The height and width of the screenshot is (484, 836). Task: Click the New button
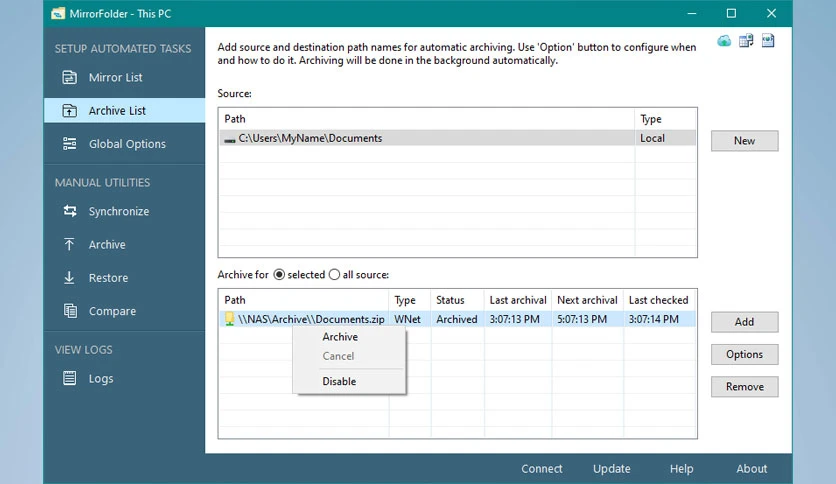(744, 141)
